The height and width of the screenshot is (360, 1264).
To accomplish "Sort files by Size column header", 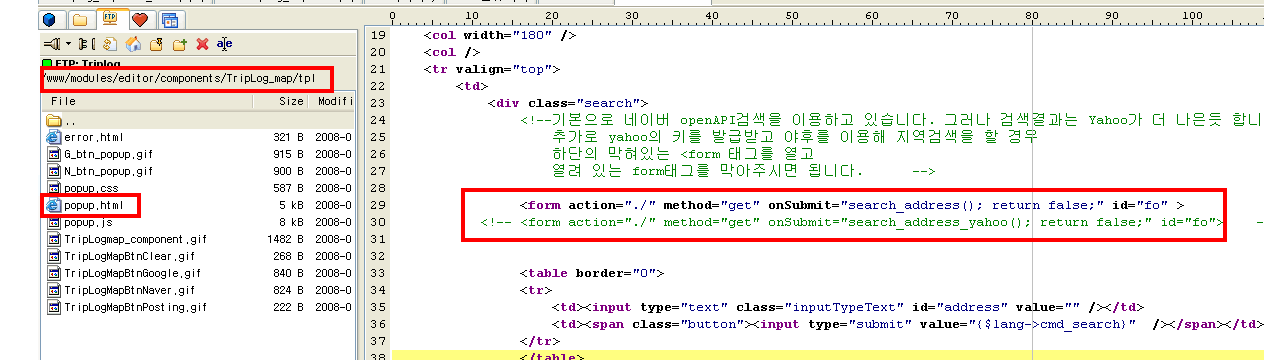I will (291, 101).
